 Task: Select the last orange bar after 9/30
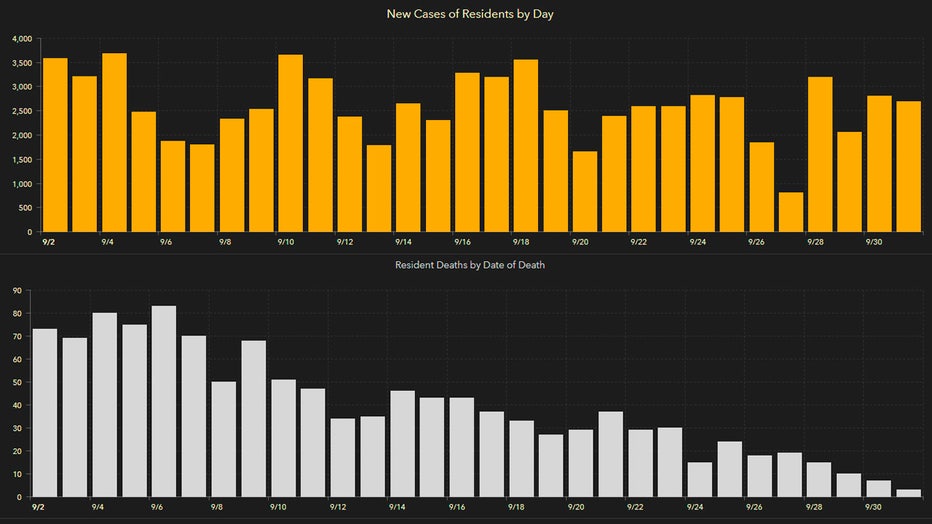click(908, 167)
